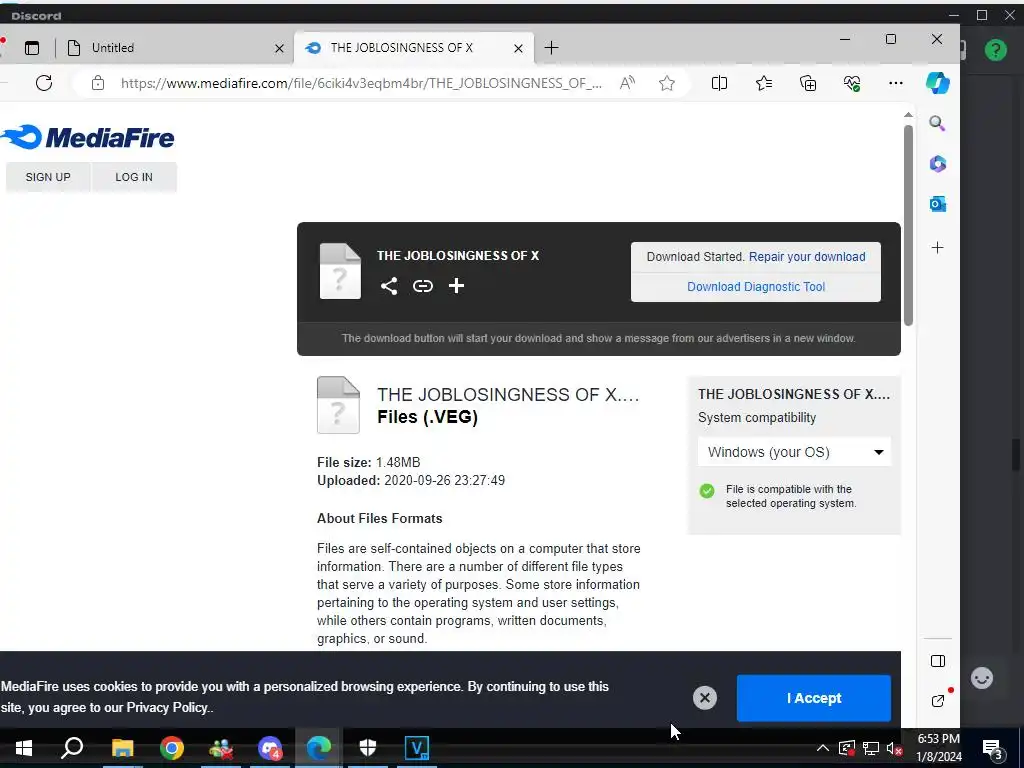Open Windows Security shield in taskbar
The image size is (1024, 768).
(368, 748)
